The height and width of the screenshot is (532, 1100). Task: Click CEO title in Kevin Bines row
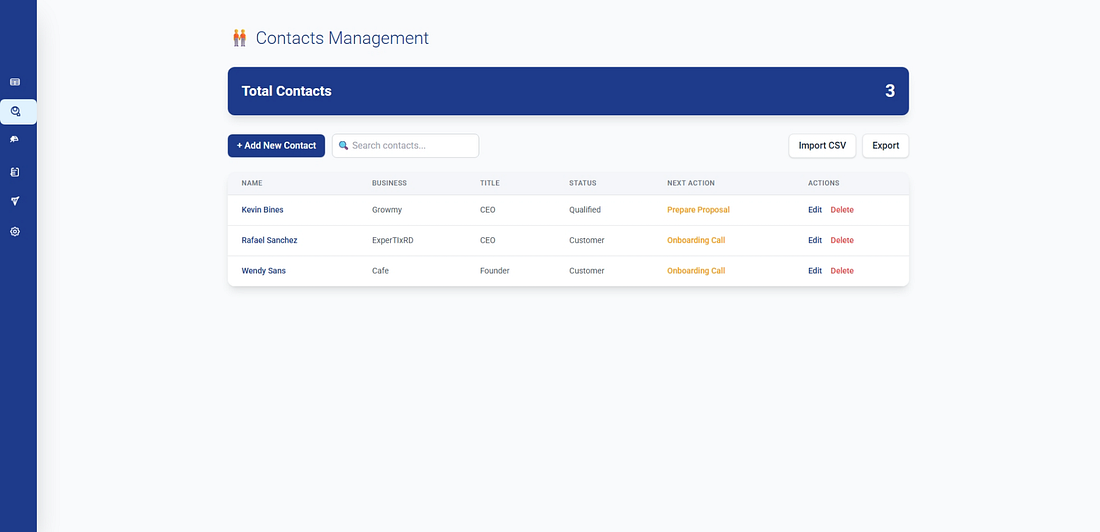coord(488,210)
